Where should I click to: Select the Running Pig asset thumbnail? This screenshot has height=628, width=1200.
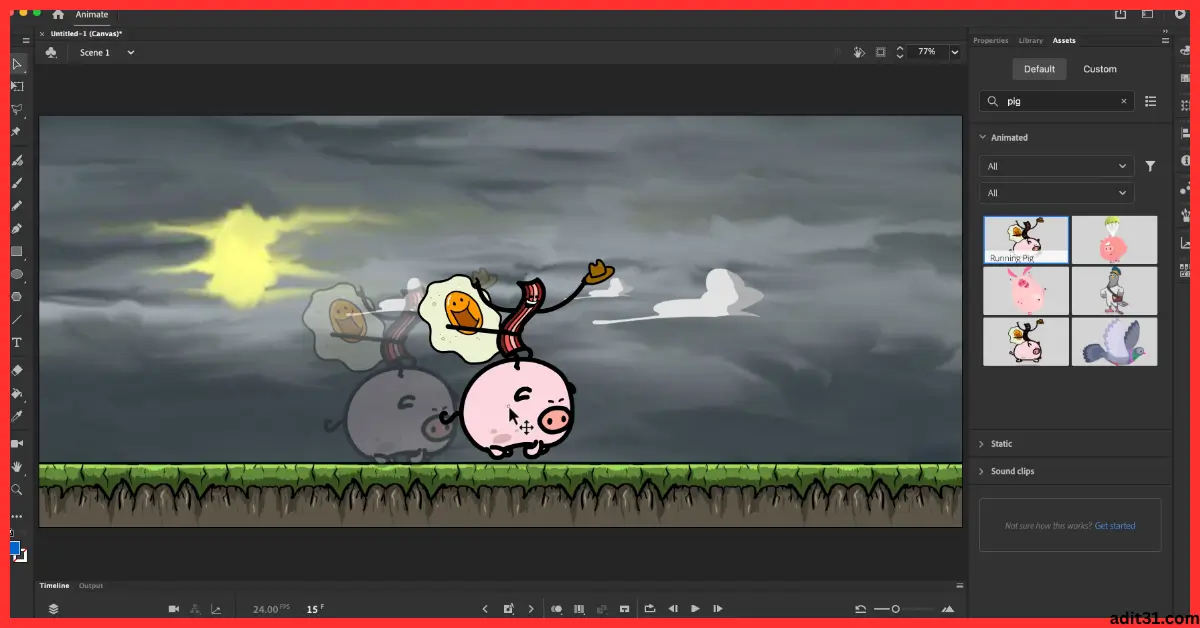pyautogui.click(x=1026, y=240)
